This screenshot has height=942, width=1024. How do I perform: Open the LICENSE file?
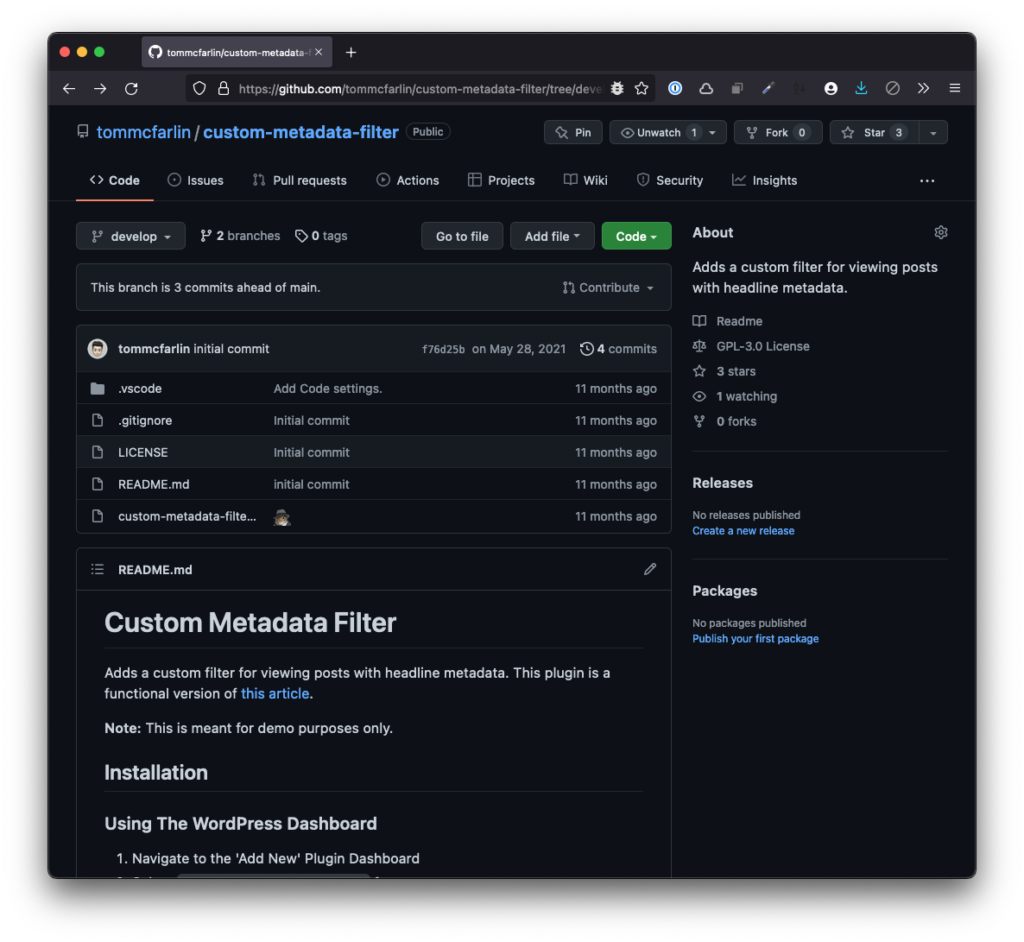pyautogui.click(x=143, y=453)
